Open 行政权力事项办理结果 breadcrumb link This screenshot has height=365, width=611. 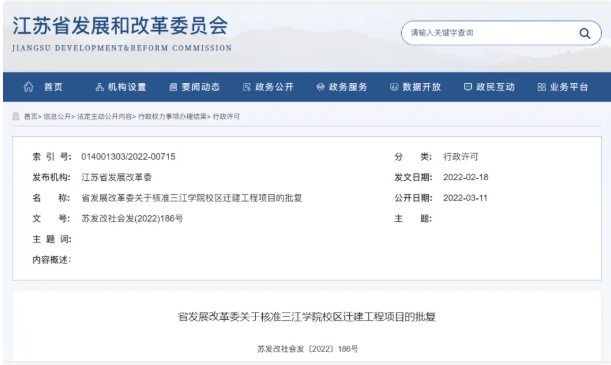[172, 116]
